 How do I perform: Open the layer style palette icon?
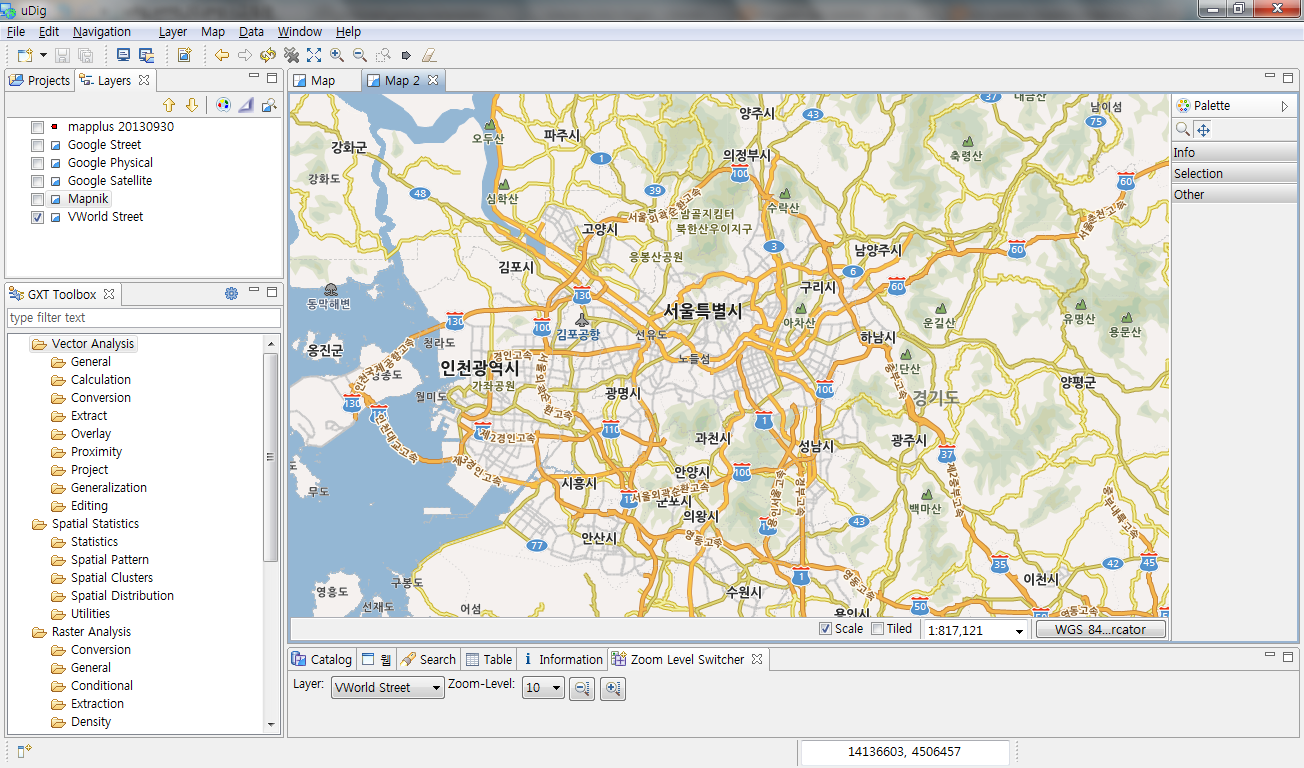coord(222,104)
